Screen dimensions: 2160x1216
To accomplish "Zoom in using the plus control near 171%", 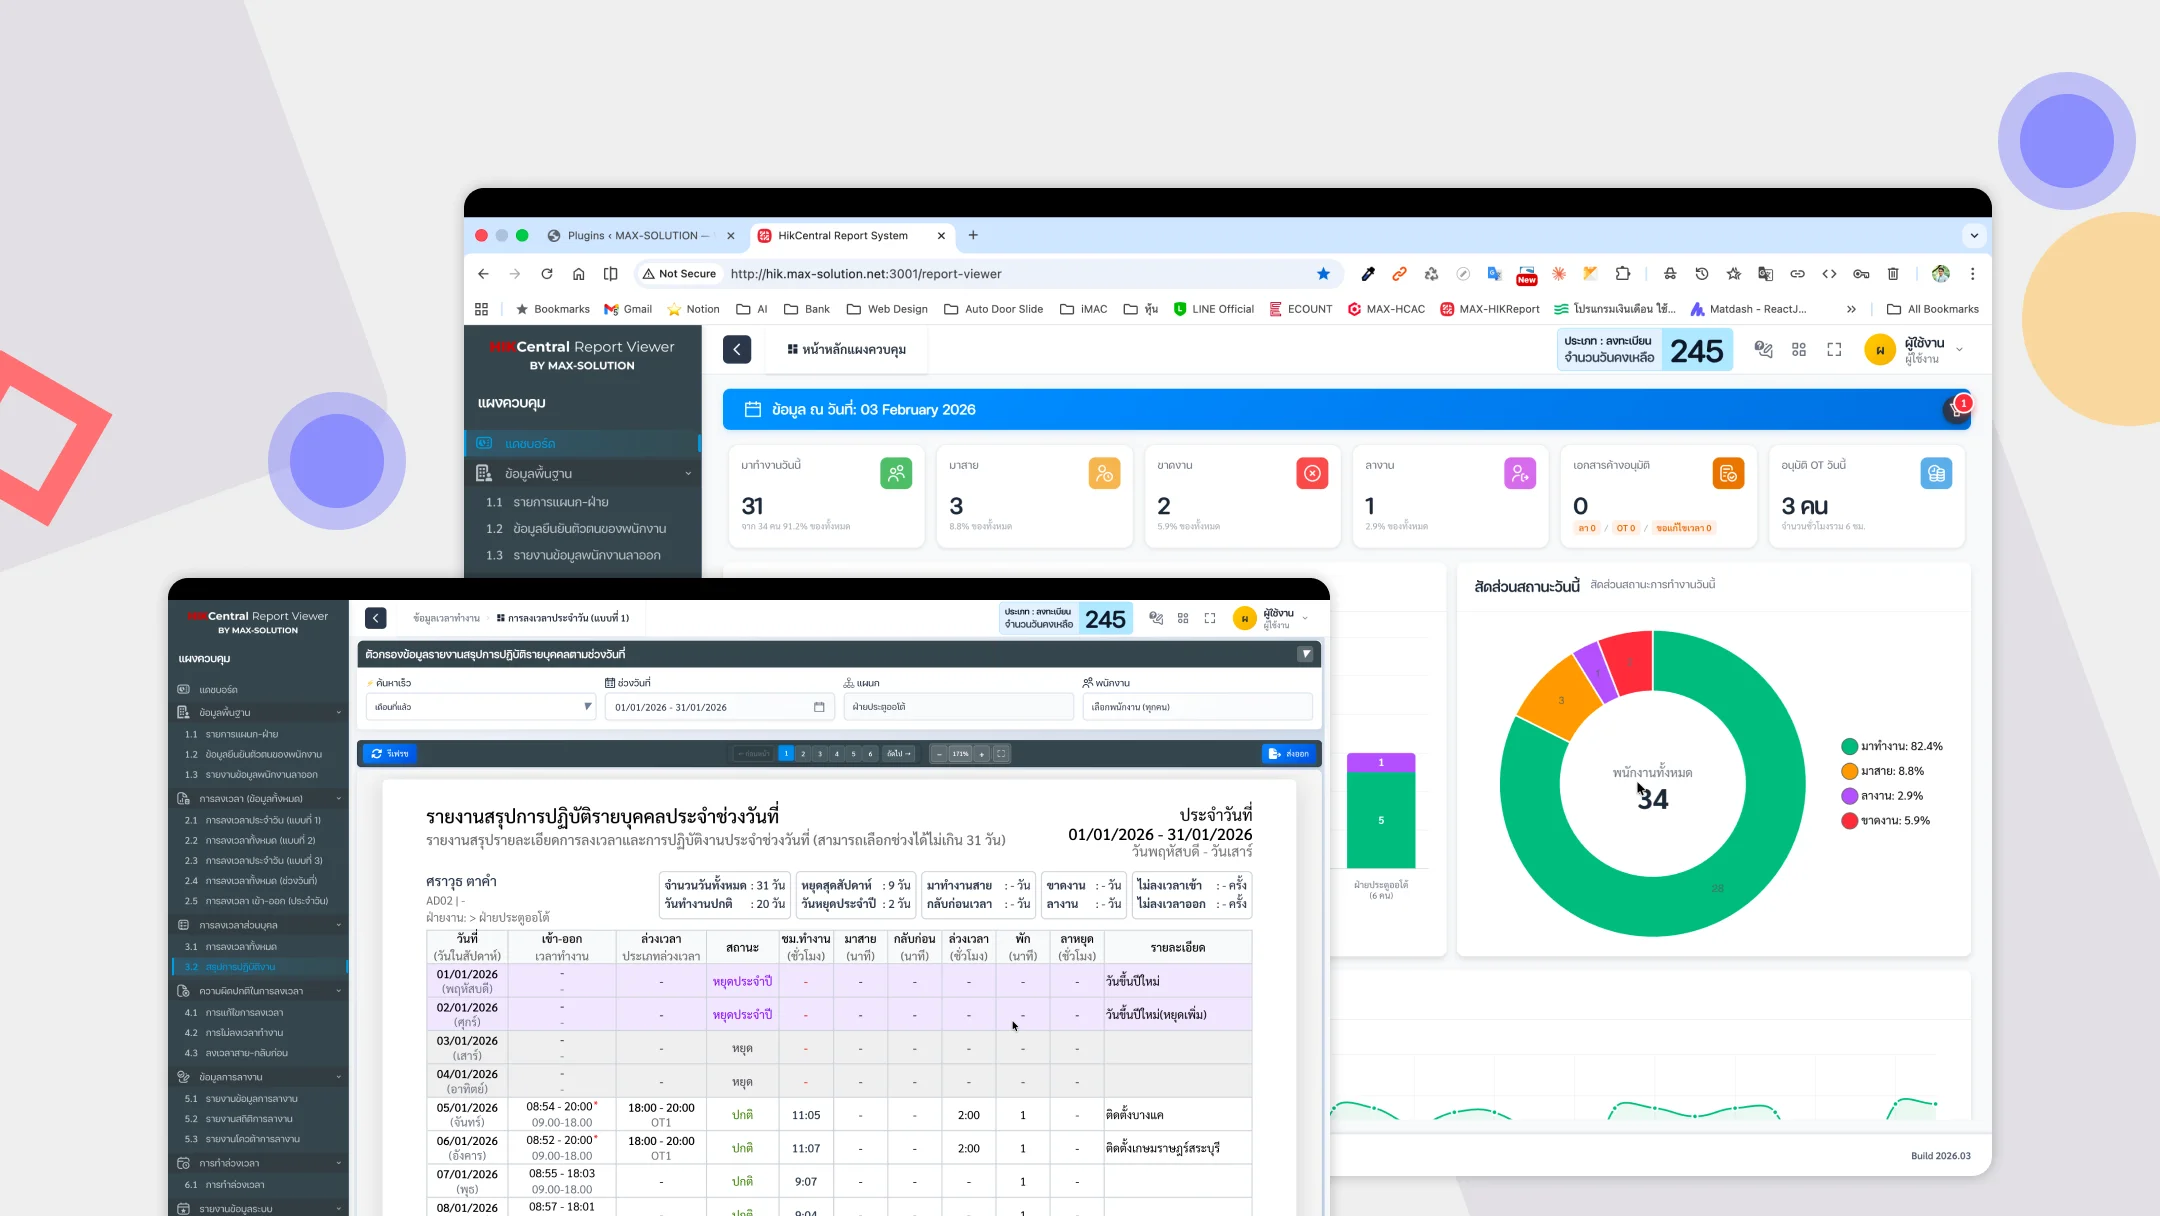I will click(x=982, y=753).
